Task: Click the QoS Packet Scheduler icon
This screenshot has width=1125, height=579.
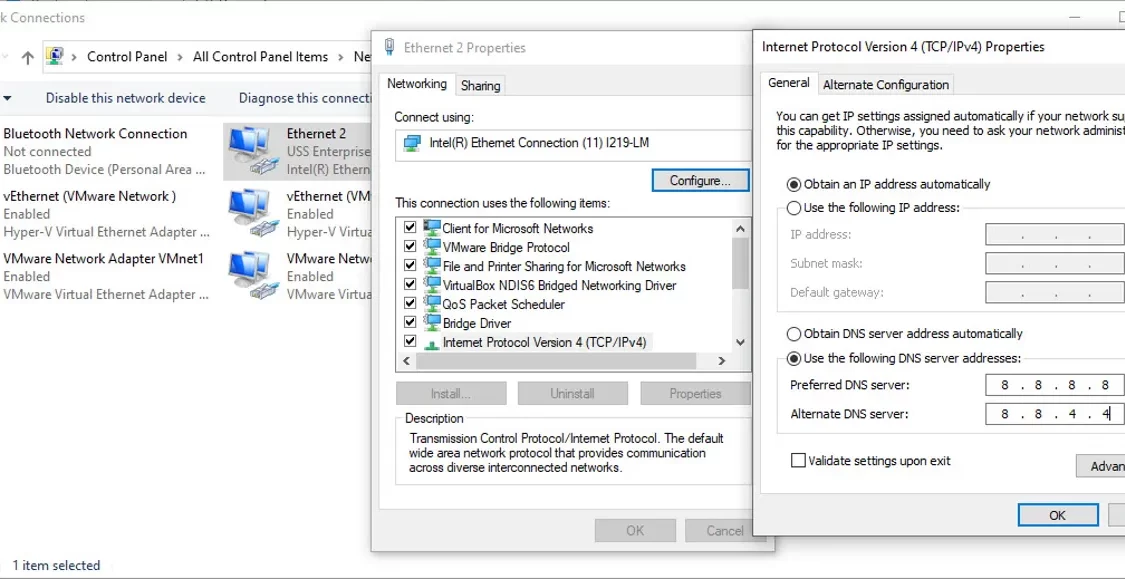Action: click(x=432, y=303)
